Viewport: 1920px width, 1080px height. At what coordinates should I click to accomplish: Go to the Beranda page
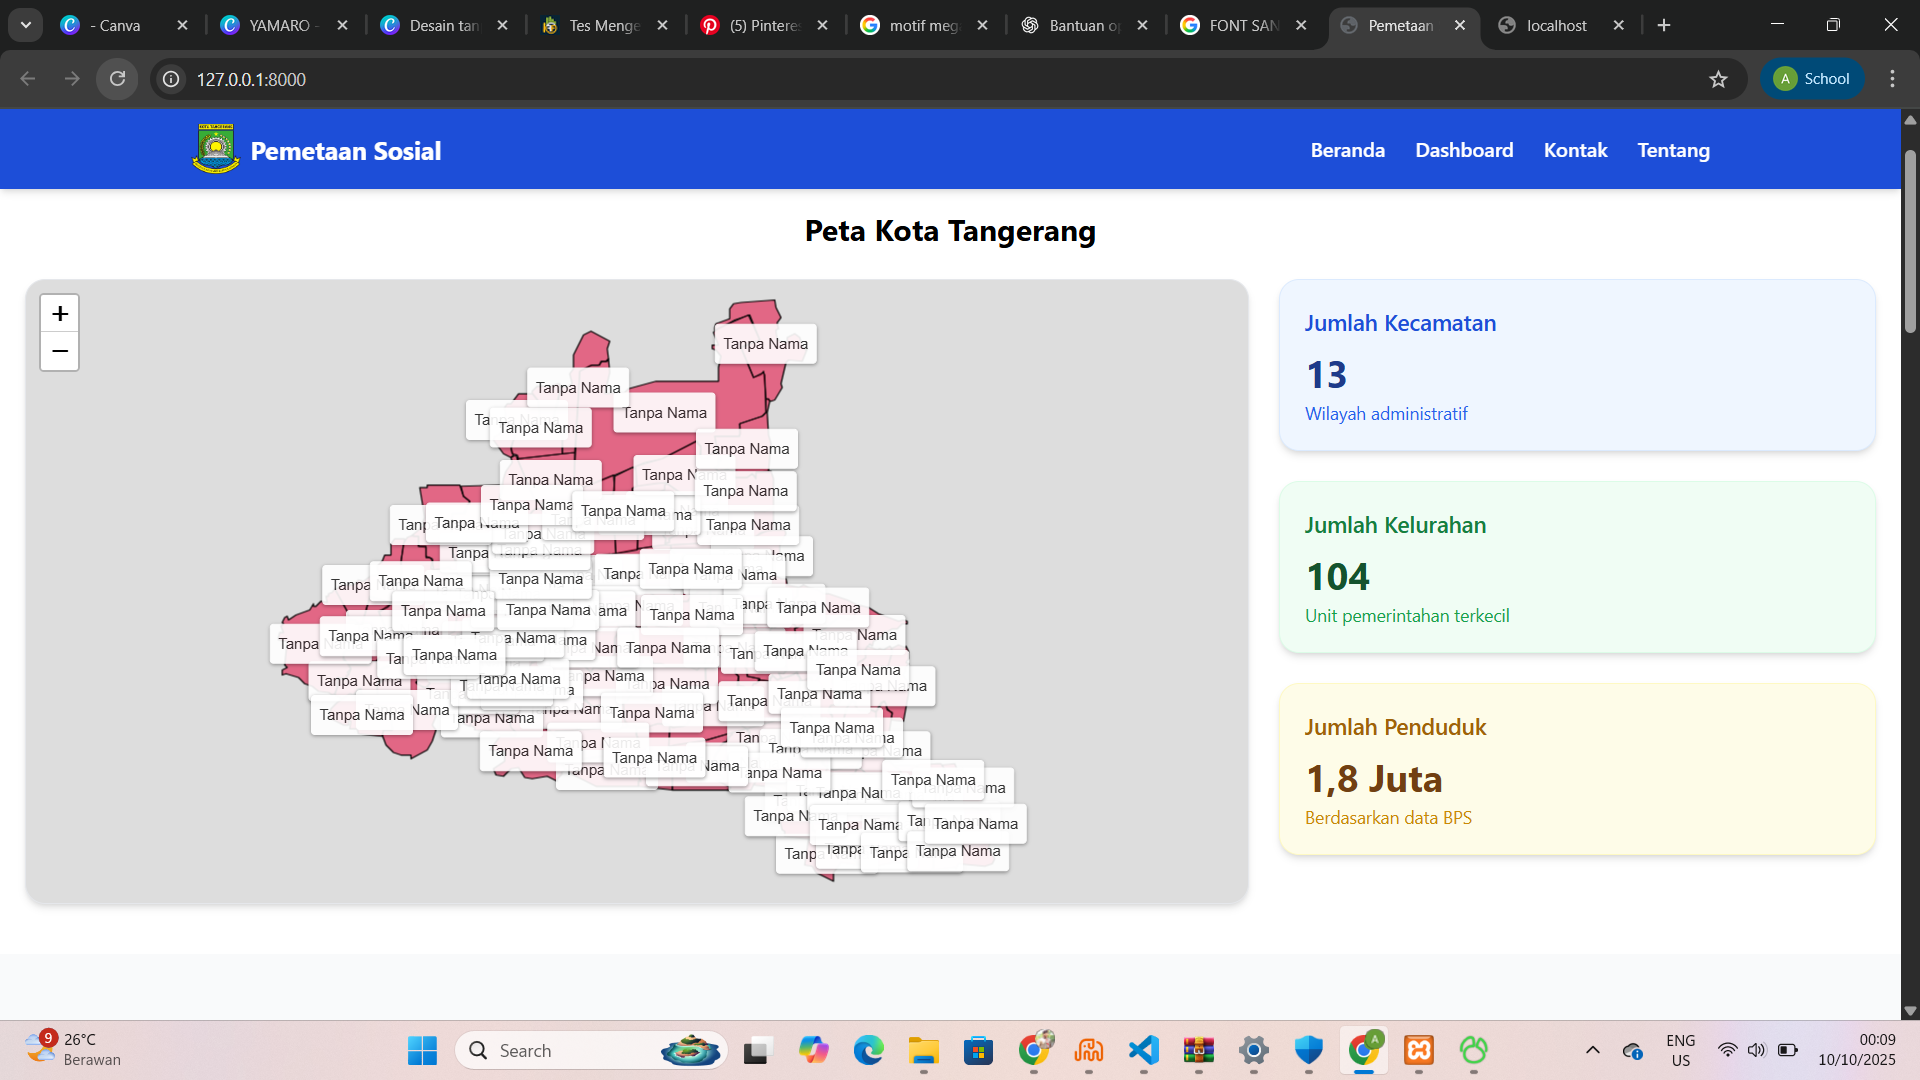point(1347,150)
